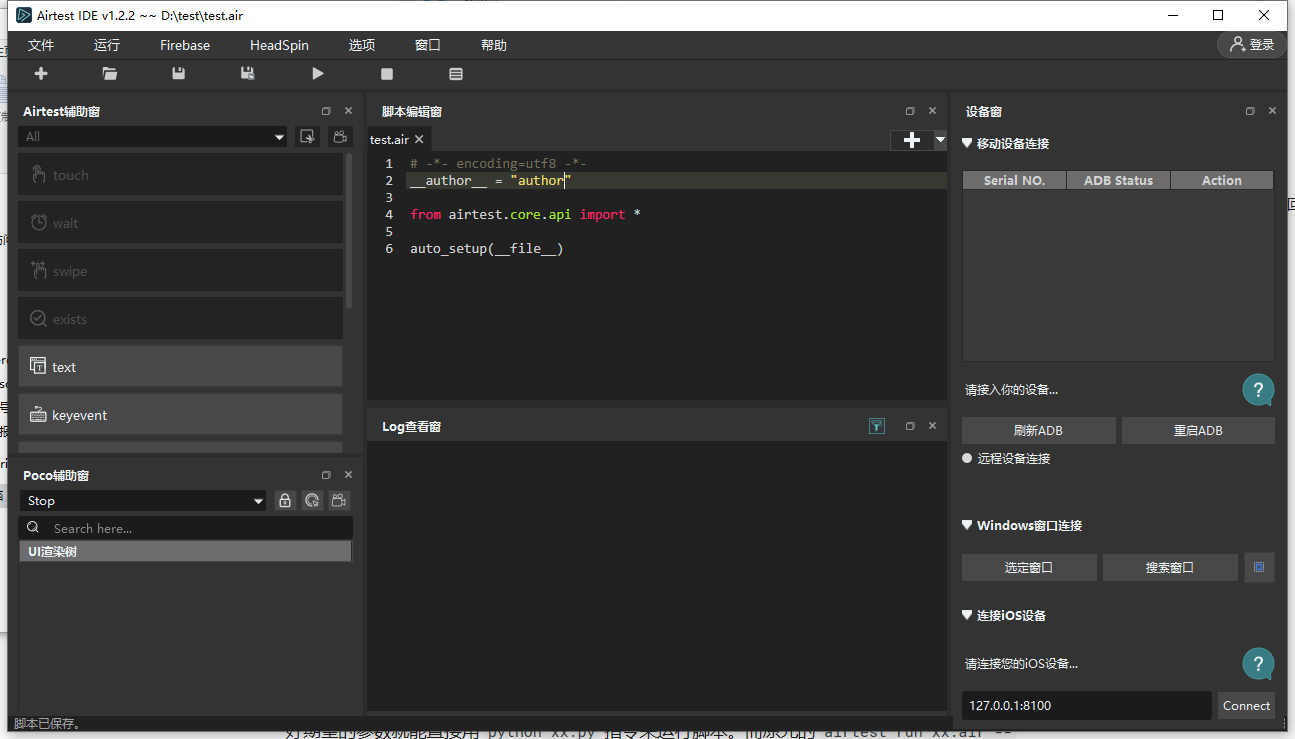Open the HeadSpin menu
The width and height of the screenshot is (1295, 739).
click(x=279, y=46)
